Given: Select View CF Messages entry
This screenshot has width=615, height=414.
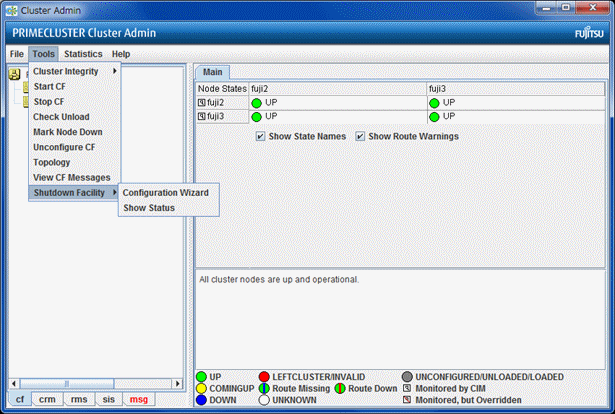Looking at the screenshot, I should 75,178.
